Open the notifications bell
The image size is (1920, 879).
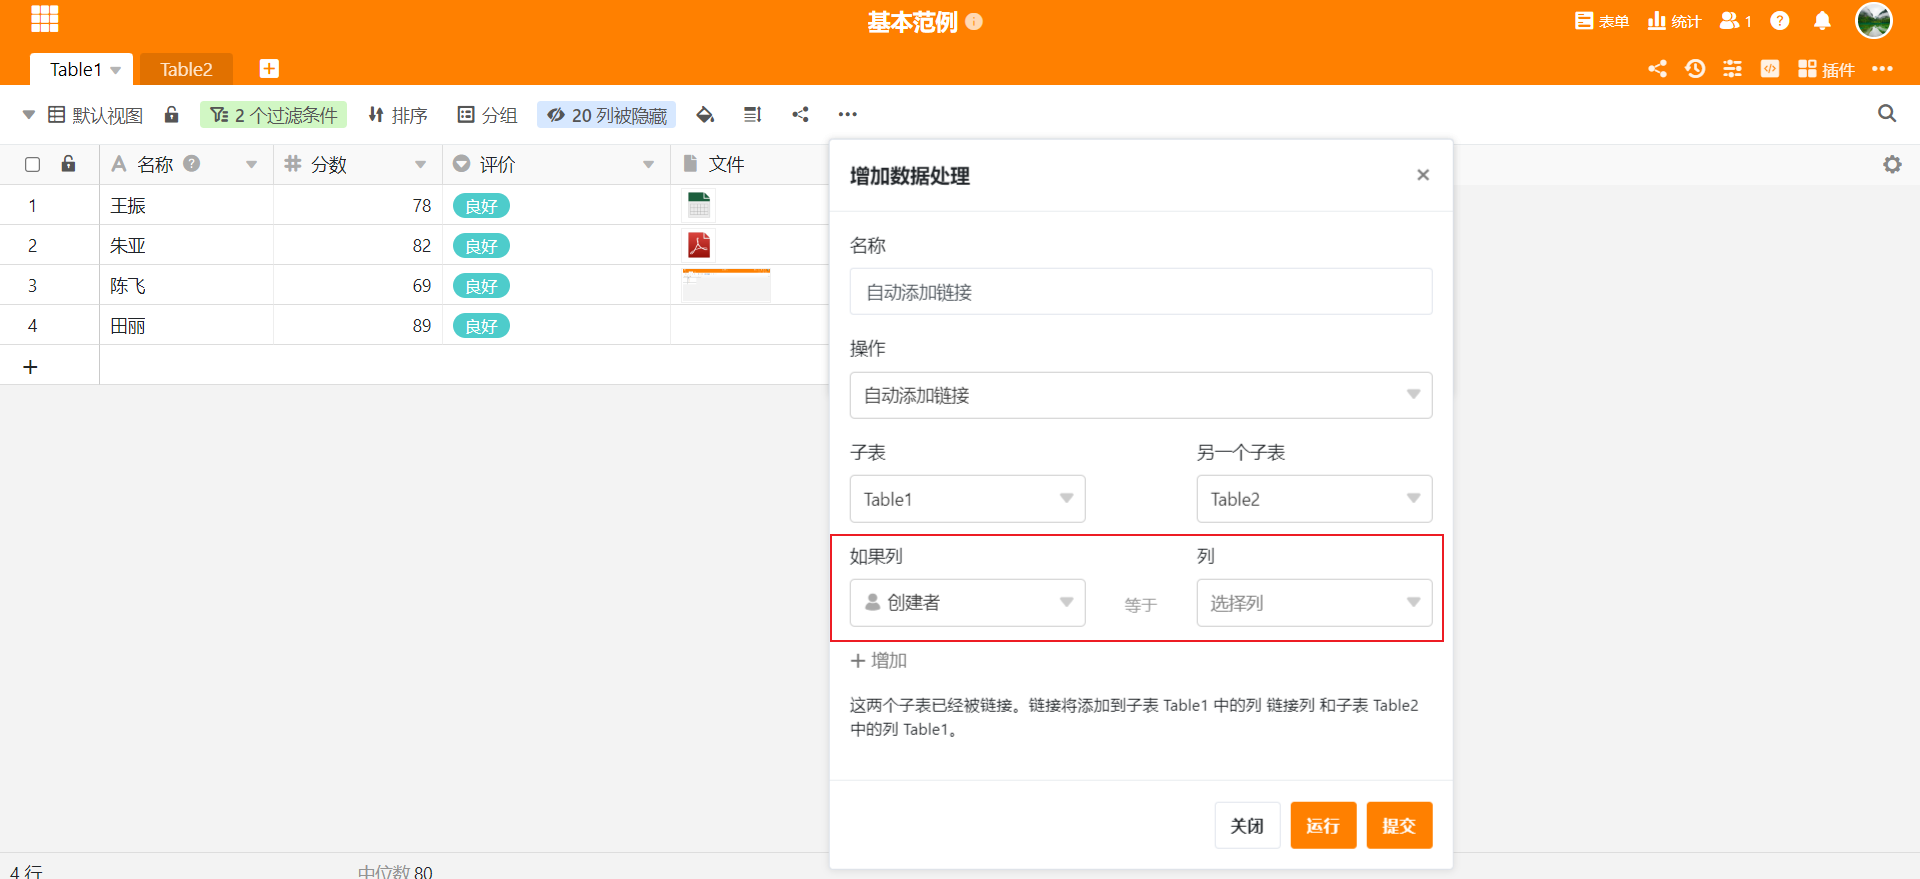[1822, 21]
